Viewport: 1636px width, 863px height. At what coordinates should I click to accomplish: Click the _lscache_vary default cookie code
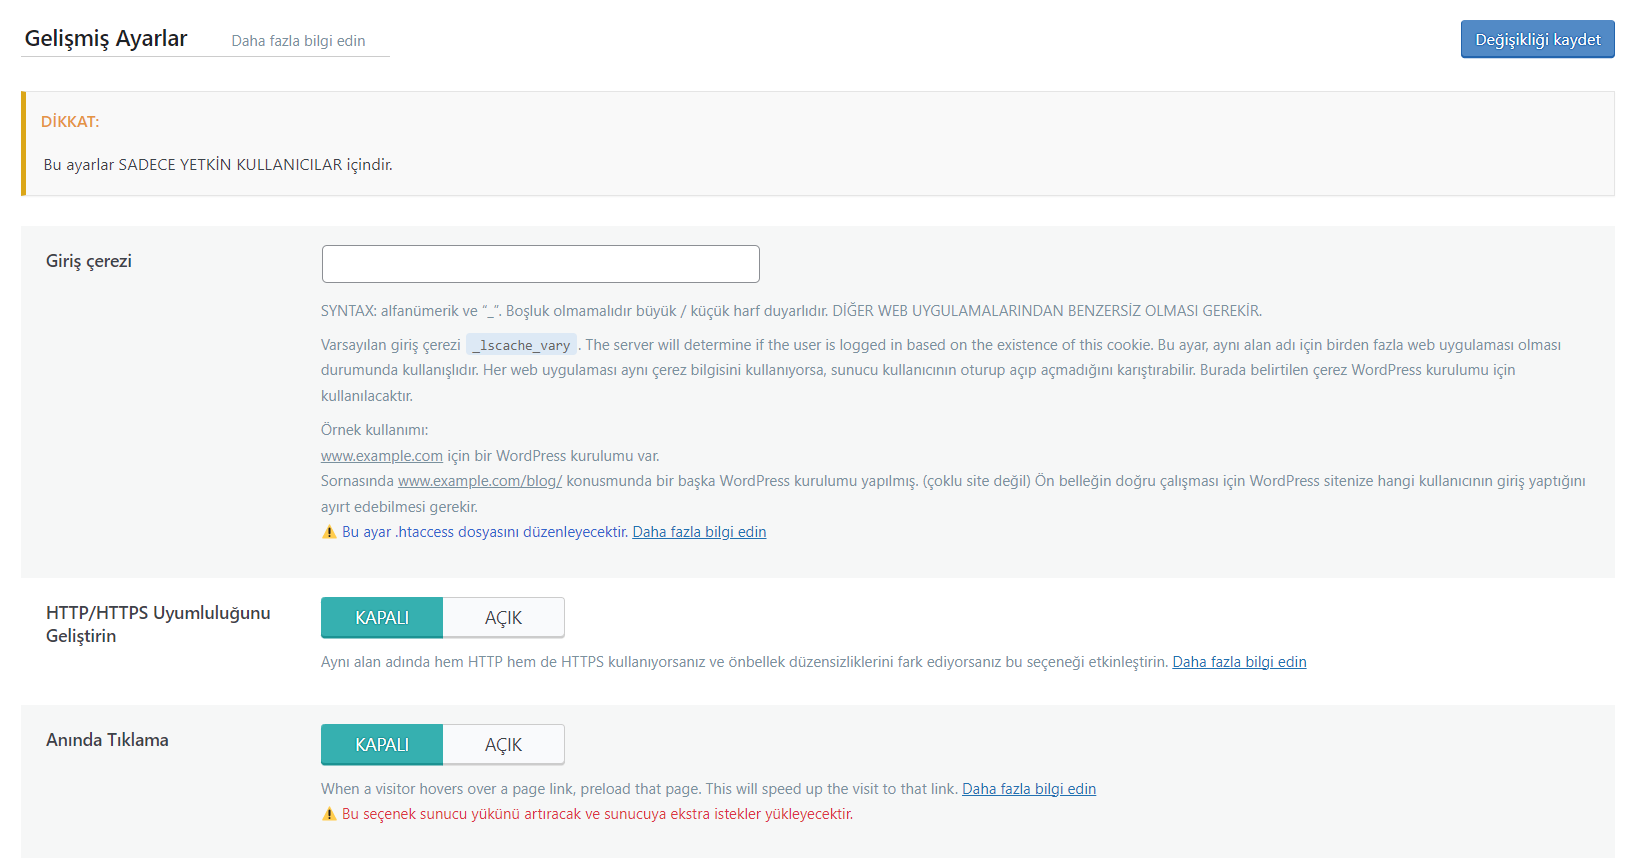pos(521,345)
